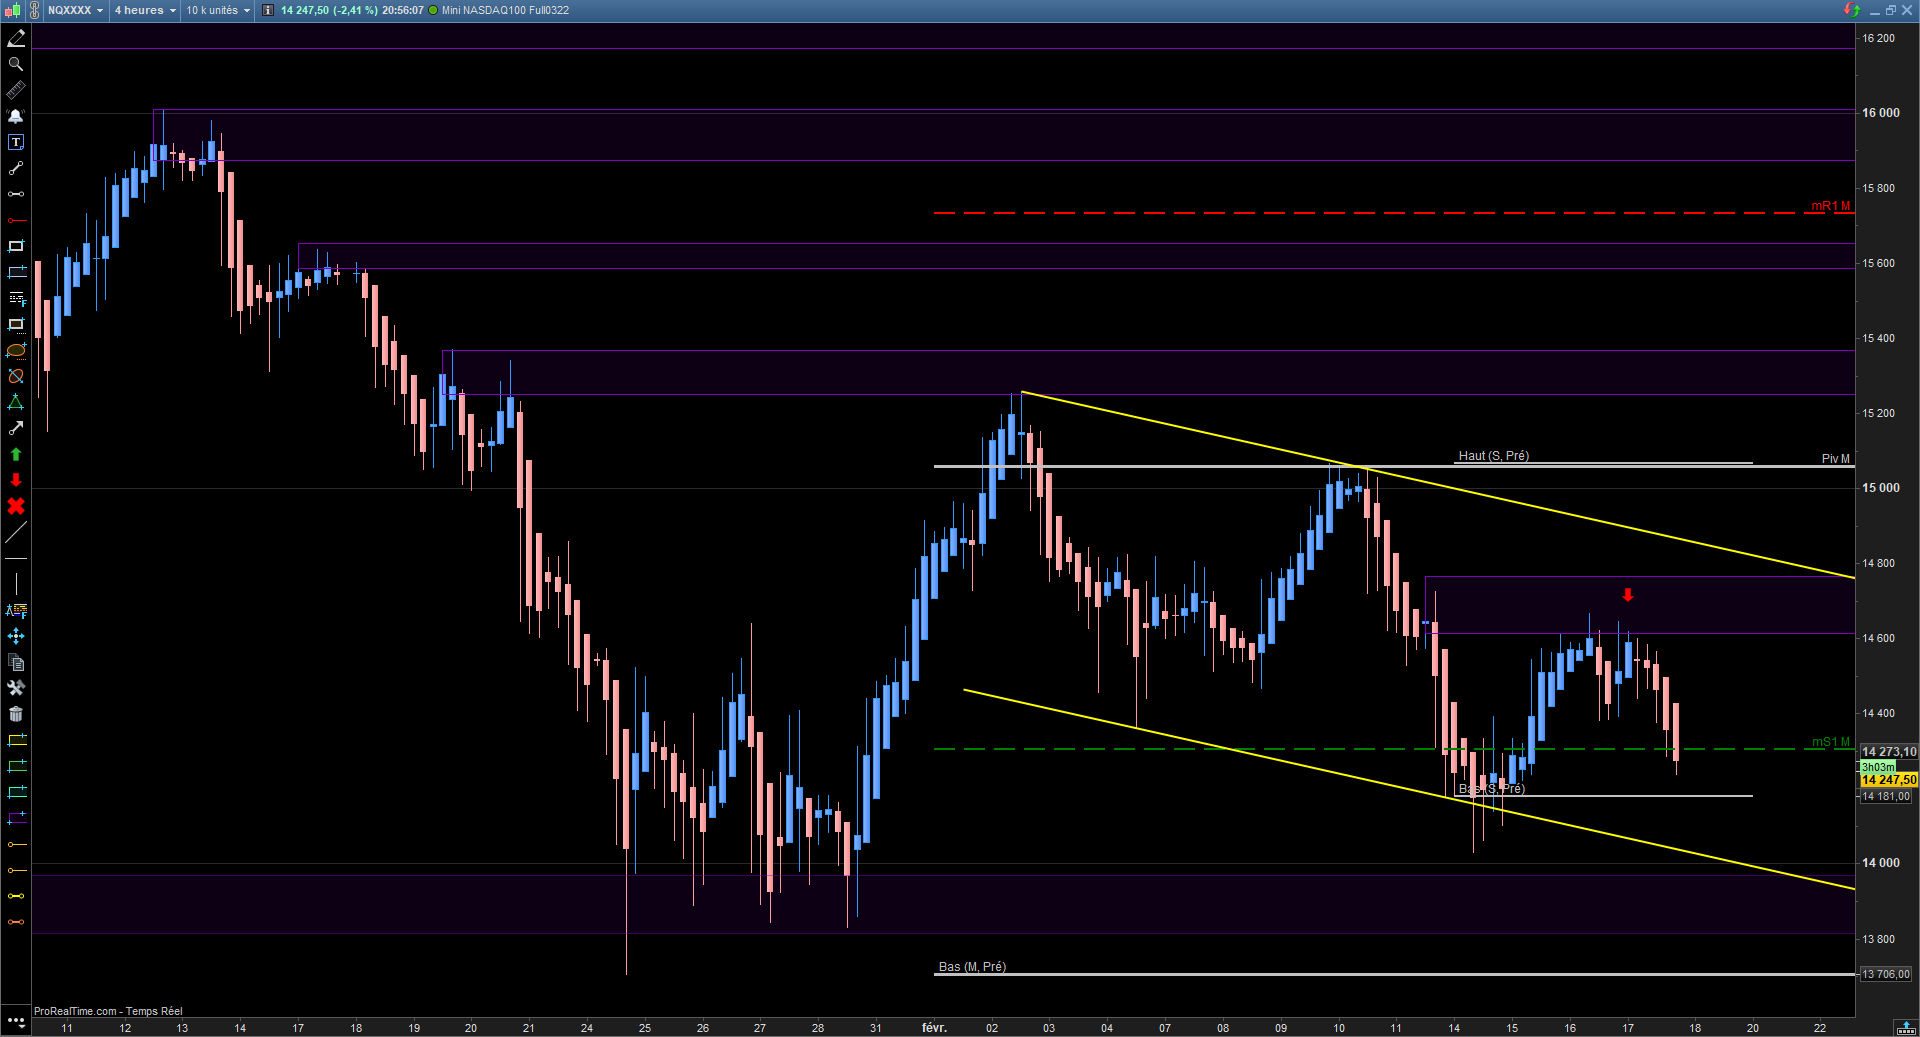Select the vertical line tool
Viewport: 1920px width, 1037px height.
pyautogui.click(x=16, y=584)
